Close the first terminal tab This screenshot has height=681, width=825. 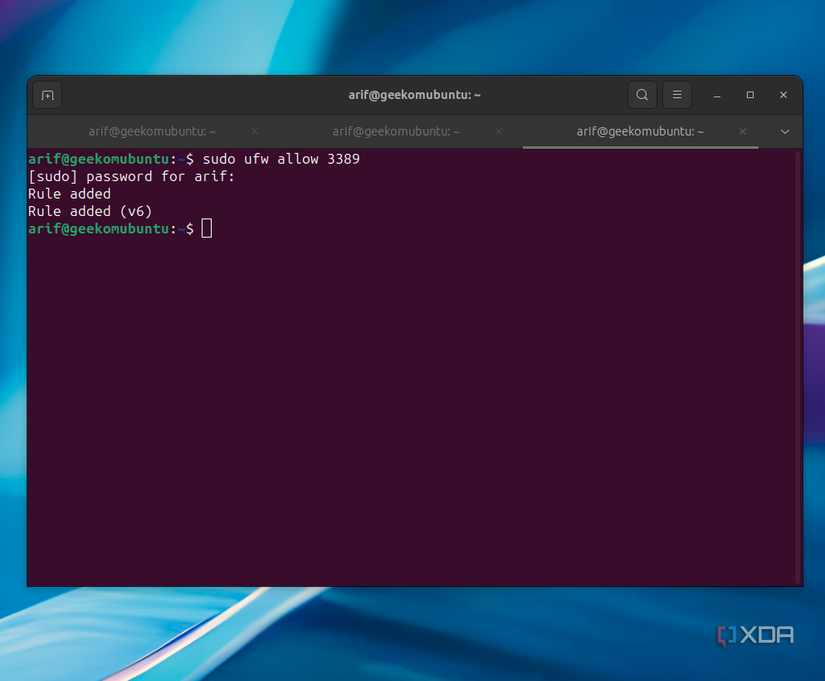pyautogui.click(x=255, y=132)
